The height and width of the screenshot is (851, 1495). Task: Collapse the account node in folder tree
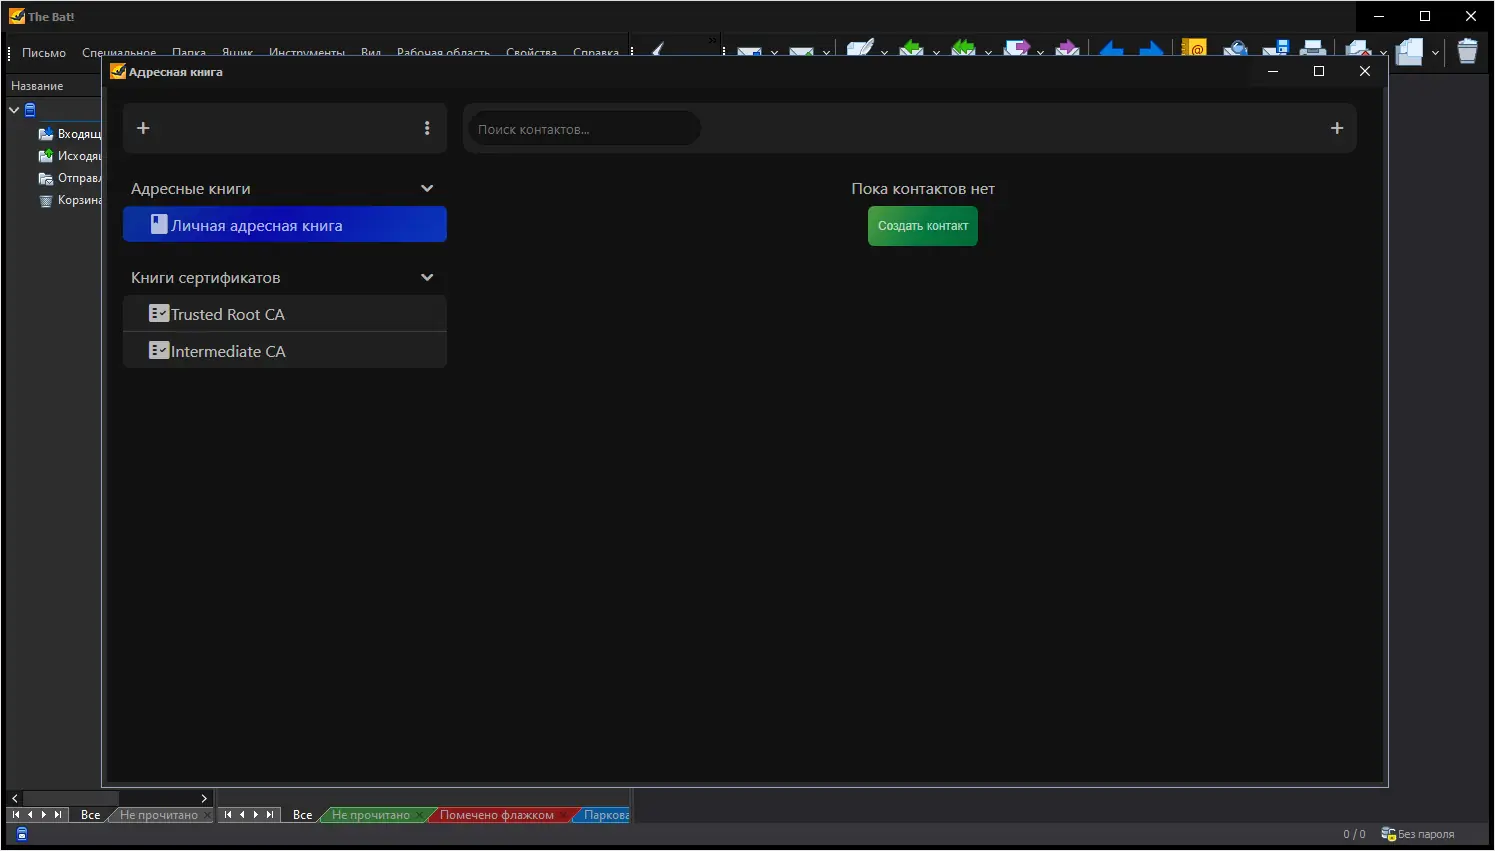point(14,110)
